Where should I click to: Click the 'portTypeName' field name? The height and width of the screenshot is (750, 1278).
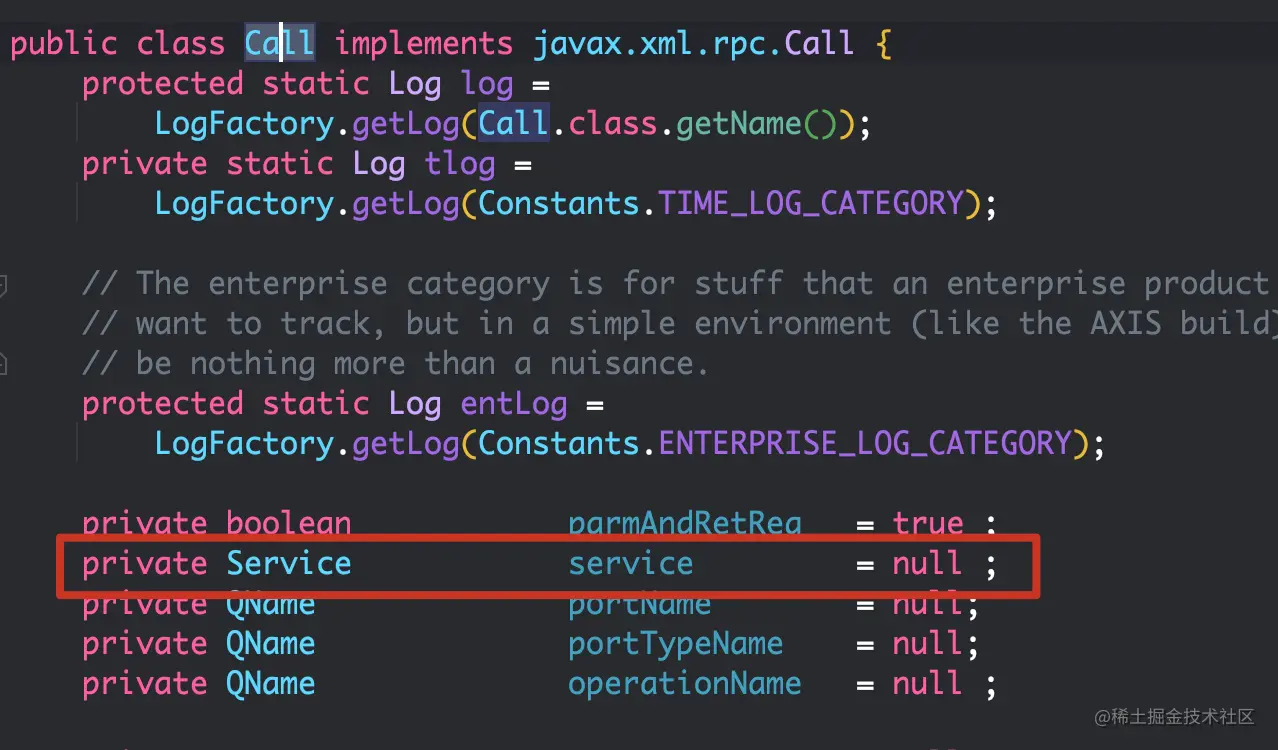click(675, 644)
